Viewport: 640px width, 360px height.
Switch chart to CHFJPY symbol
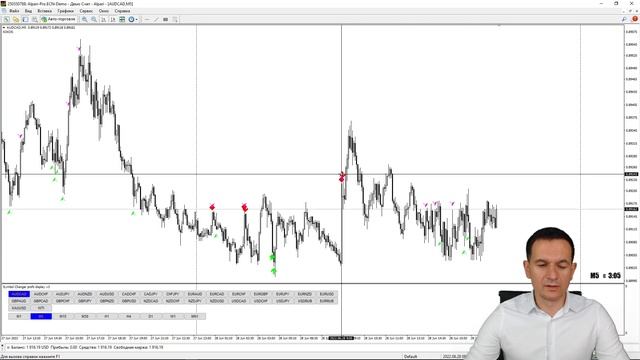[x=173, y=294]
